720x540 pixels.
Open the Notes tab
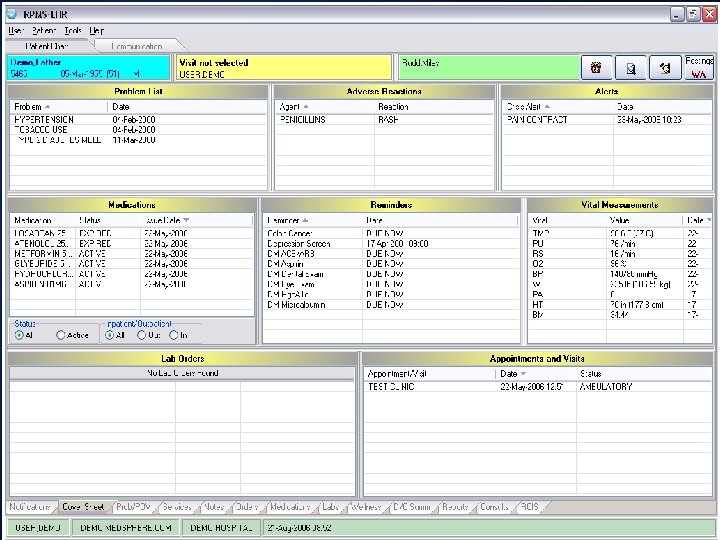(214, 507)
